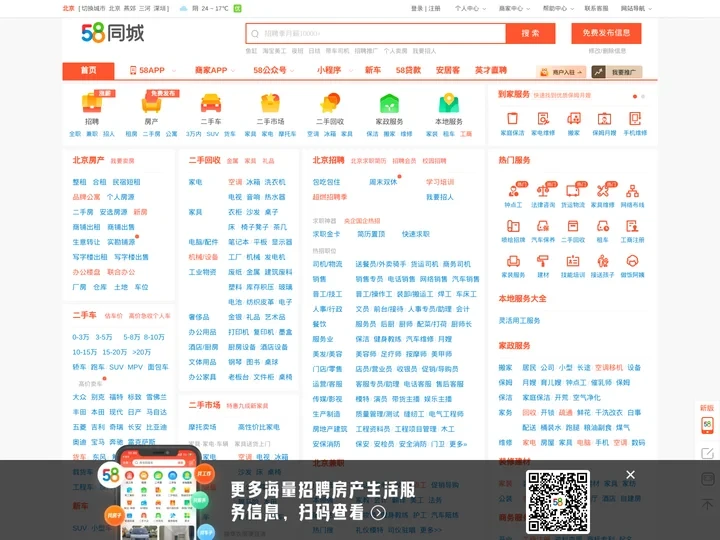Open the 房产 sofa category icon
The image size is (720, 540).
point(151,103)
